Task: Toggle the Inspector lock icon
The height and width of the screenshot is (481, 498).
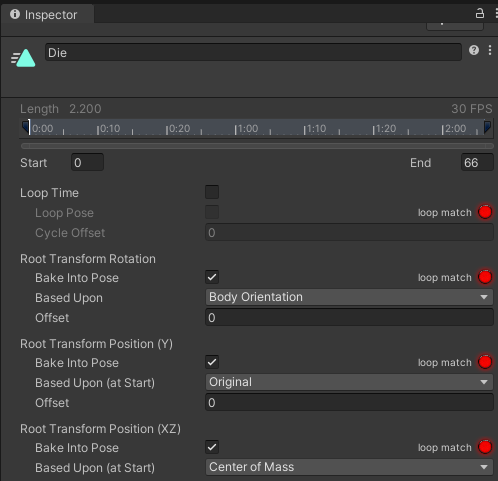Action: [479, 14]
